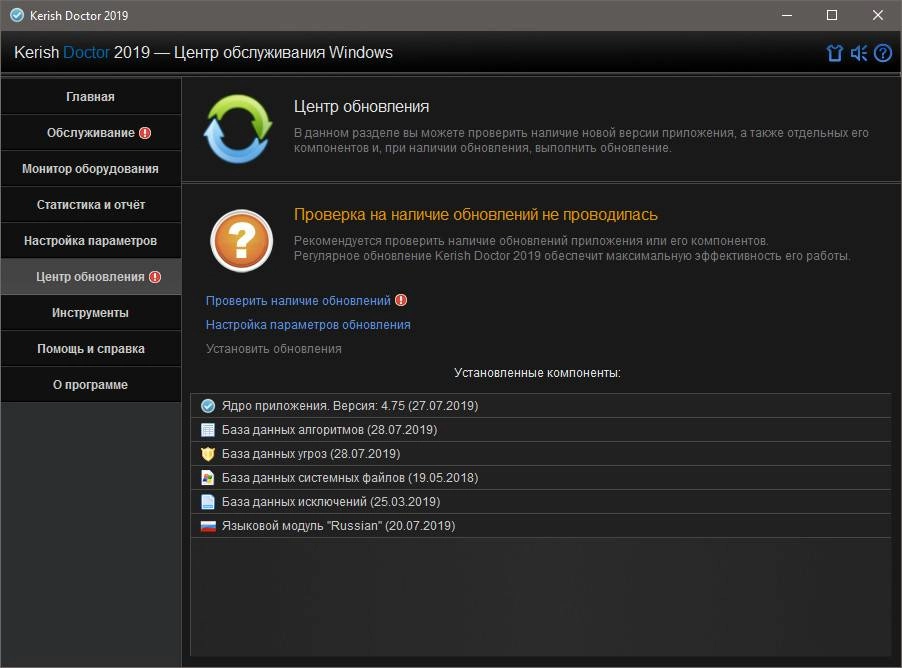
Task: Go to the Обслуживание section
Action: pos(91,133)
